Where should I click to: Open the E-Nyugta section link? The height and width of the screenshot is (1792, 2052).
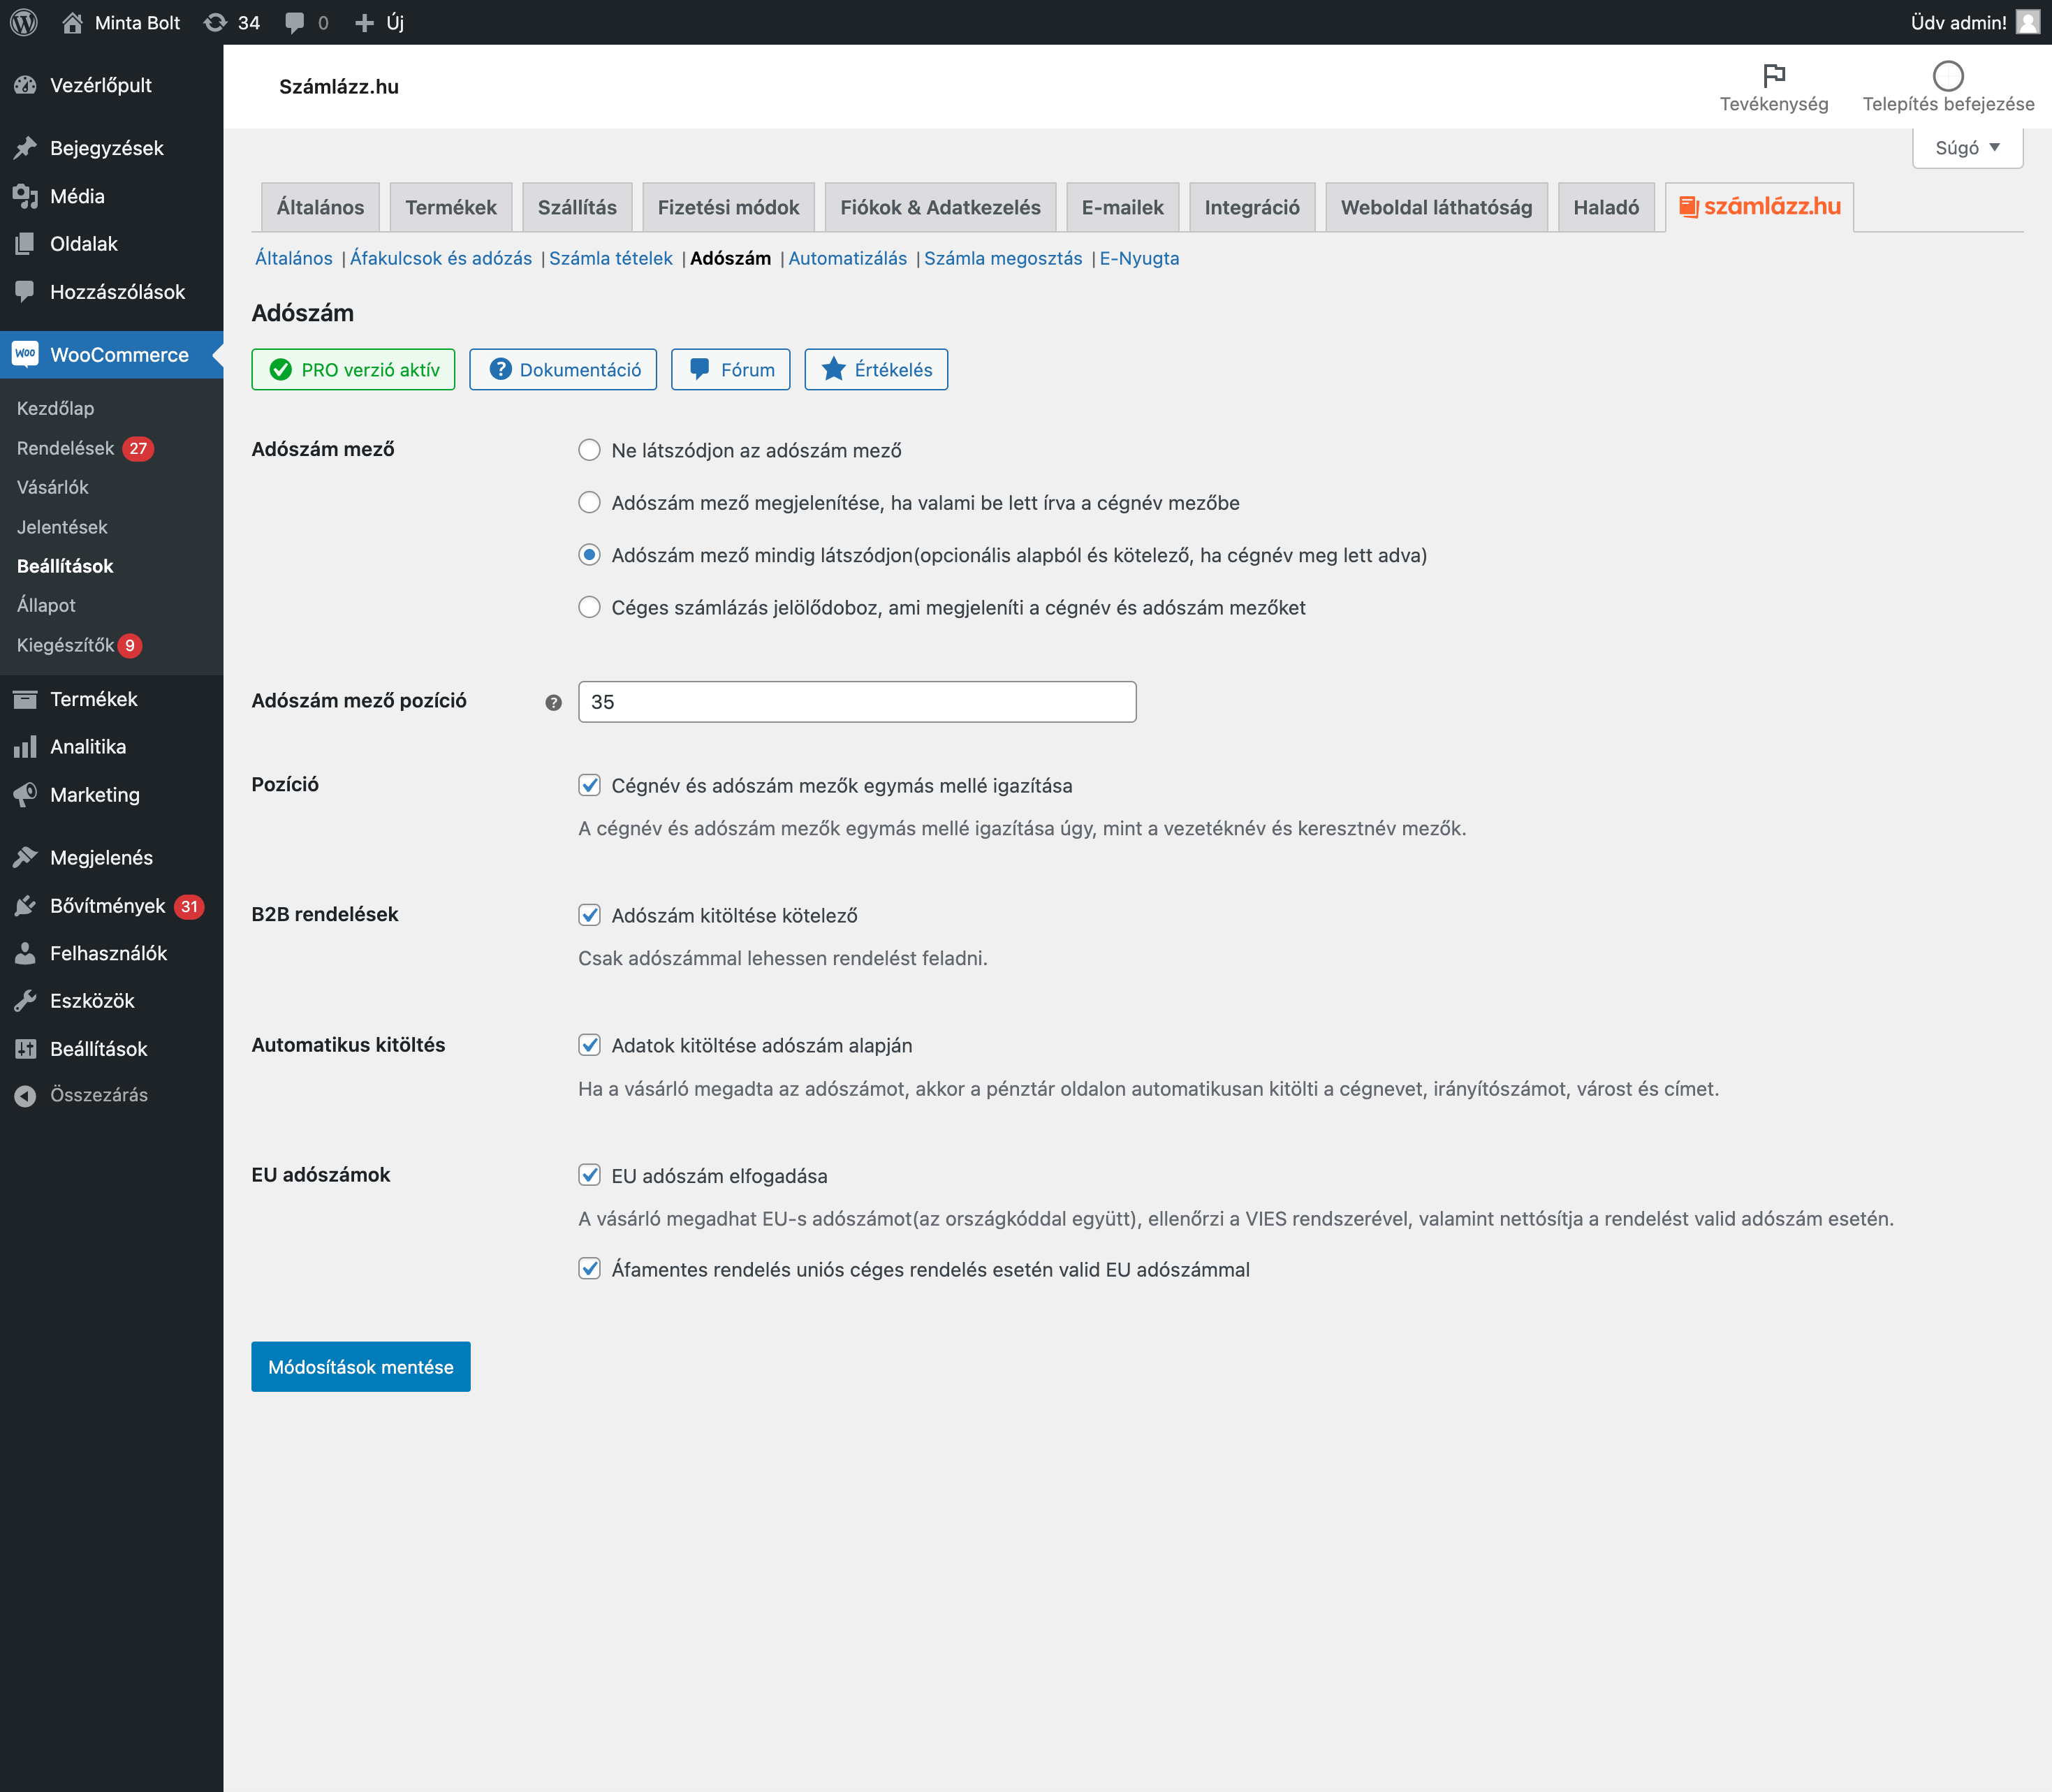(1139, 258)
